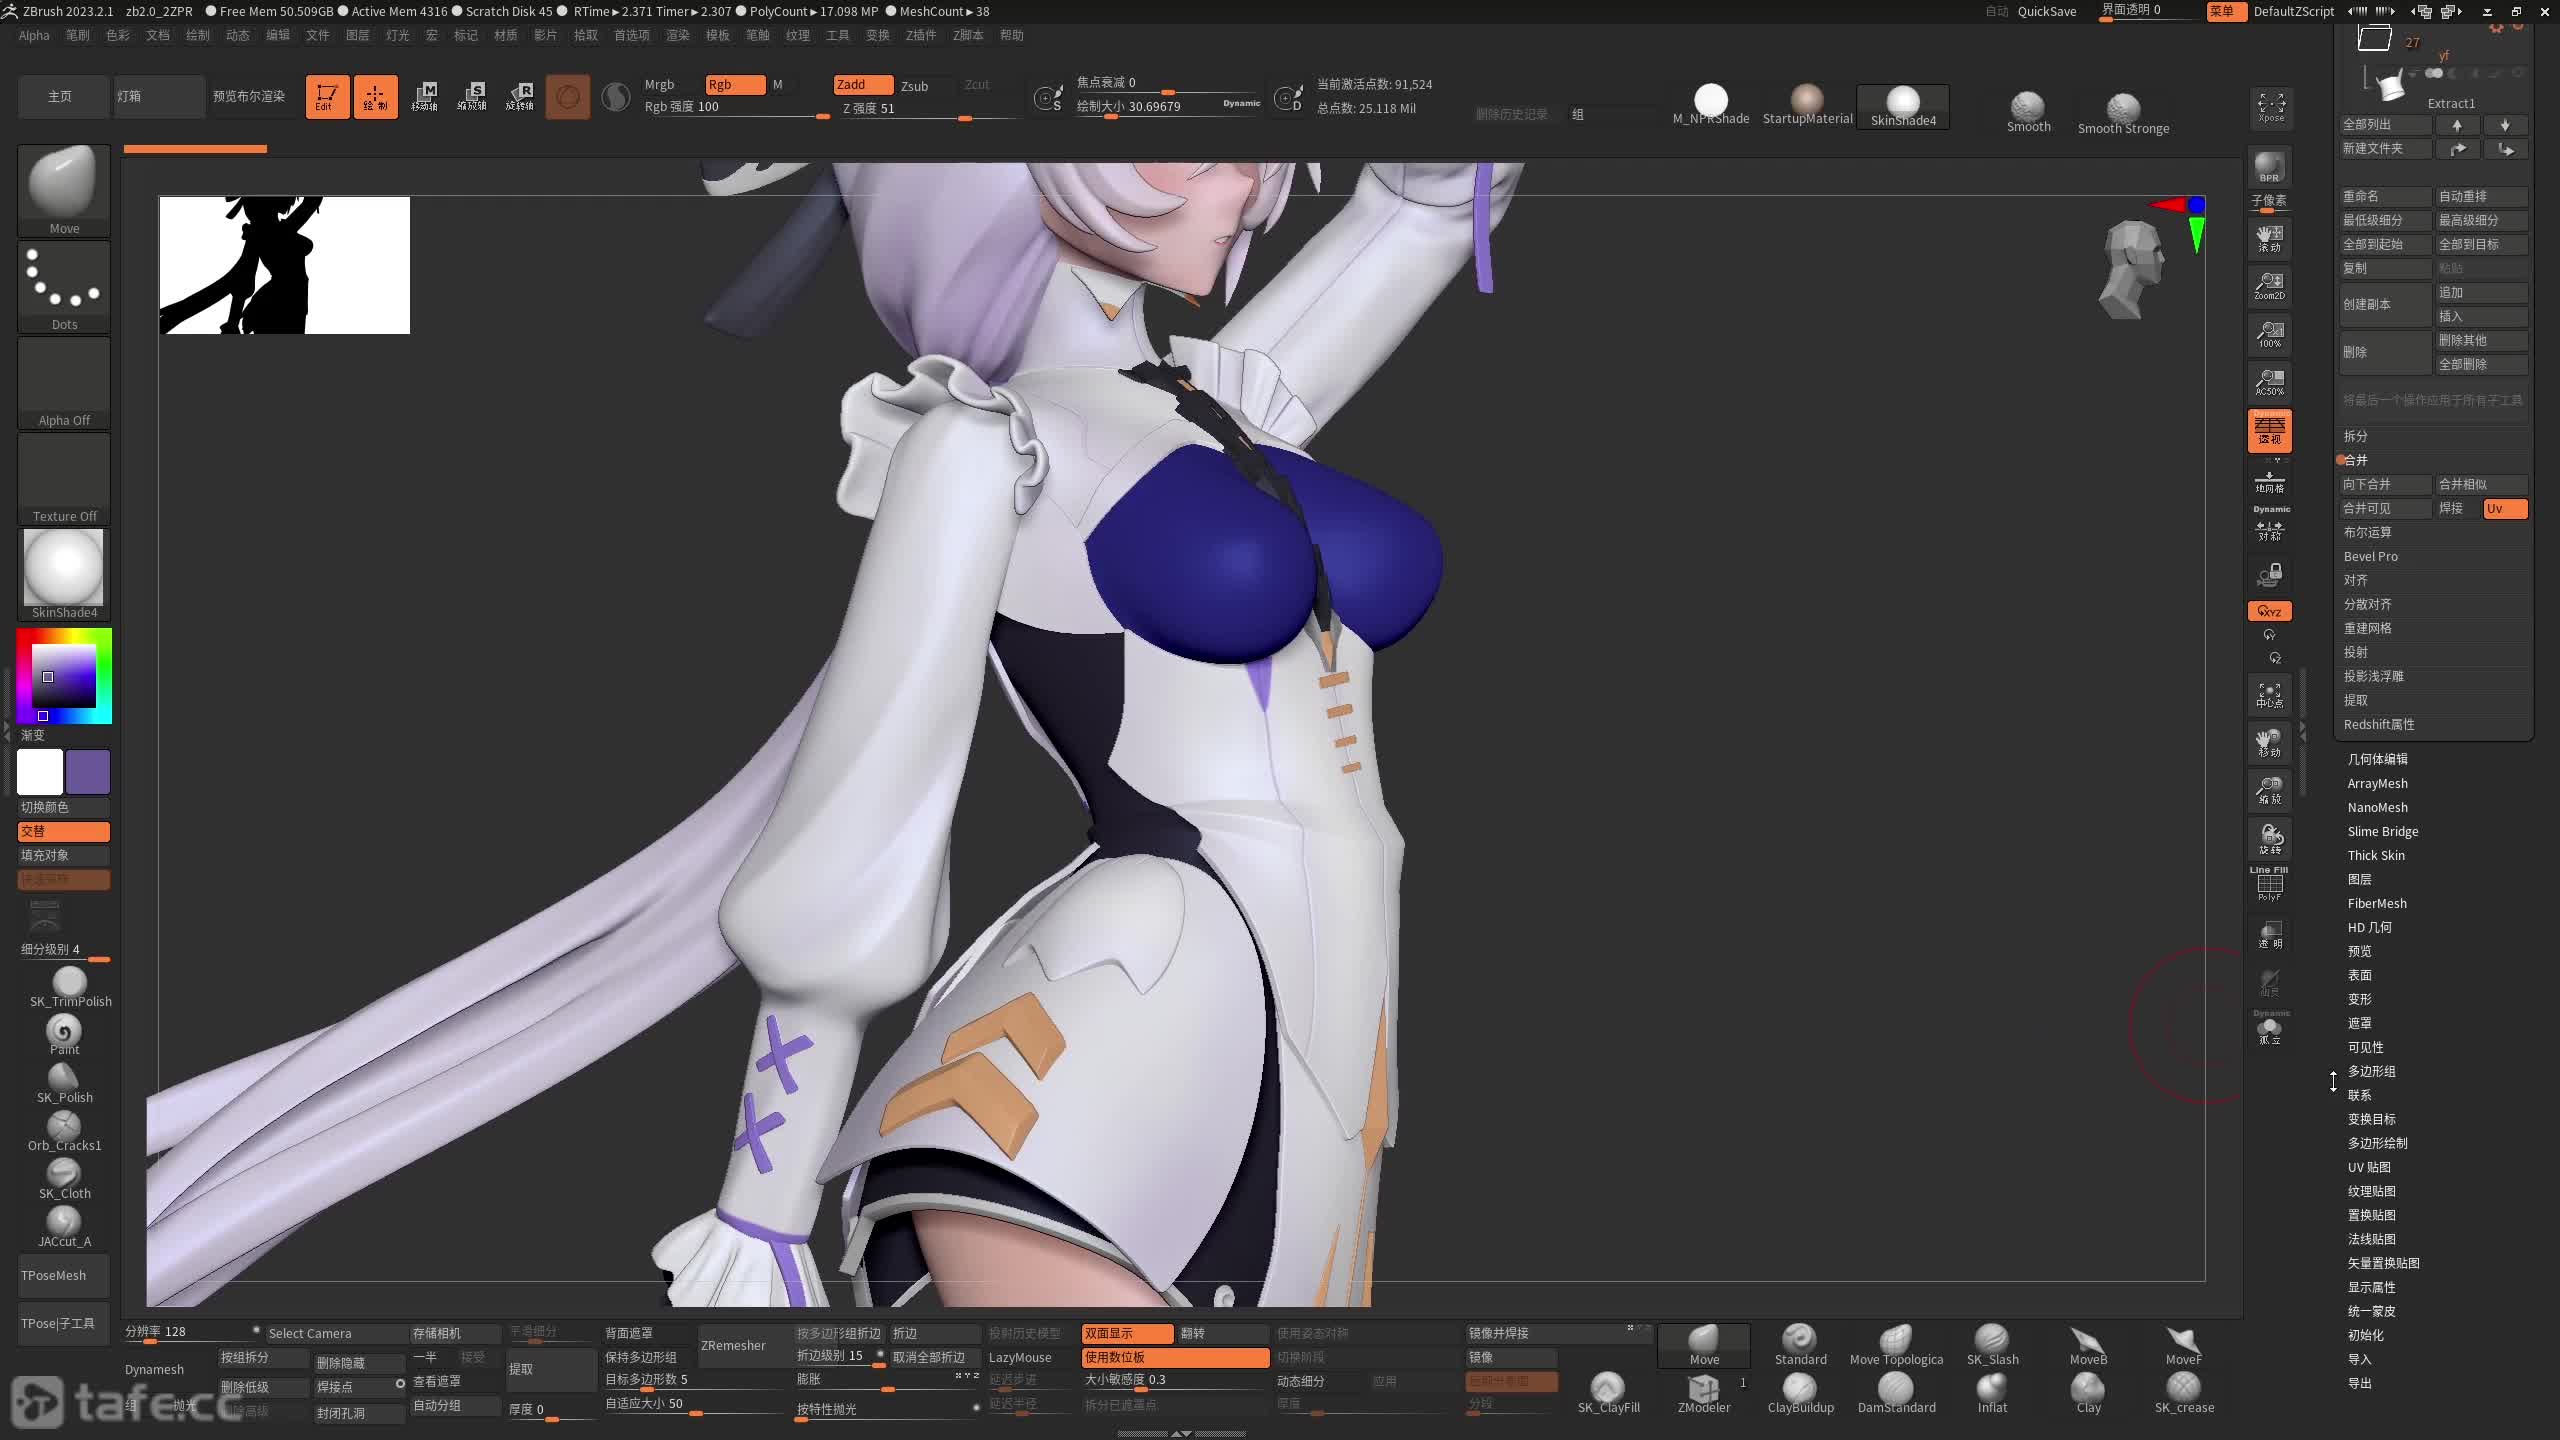Activate the Edit mode button
2560x1440 pixels.
click(327, 97)
